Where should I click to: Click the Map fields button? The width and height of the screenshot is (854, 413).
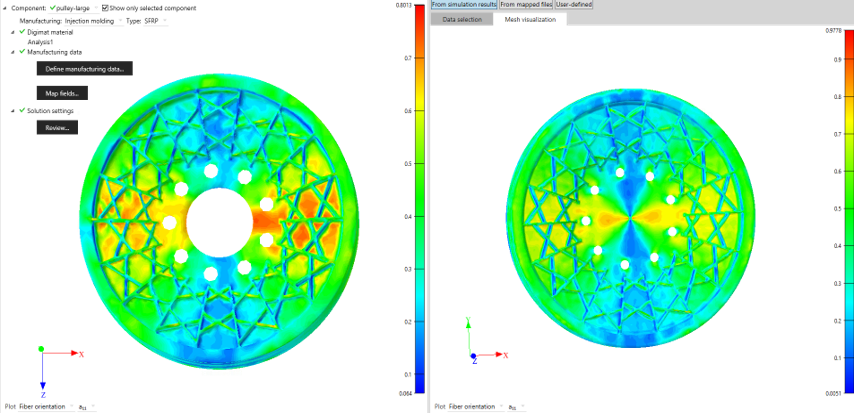(62, 93)
